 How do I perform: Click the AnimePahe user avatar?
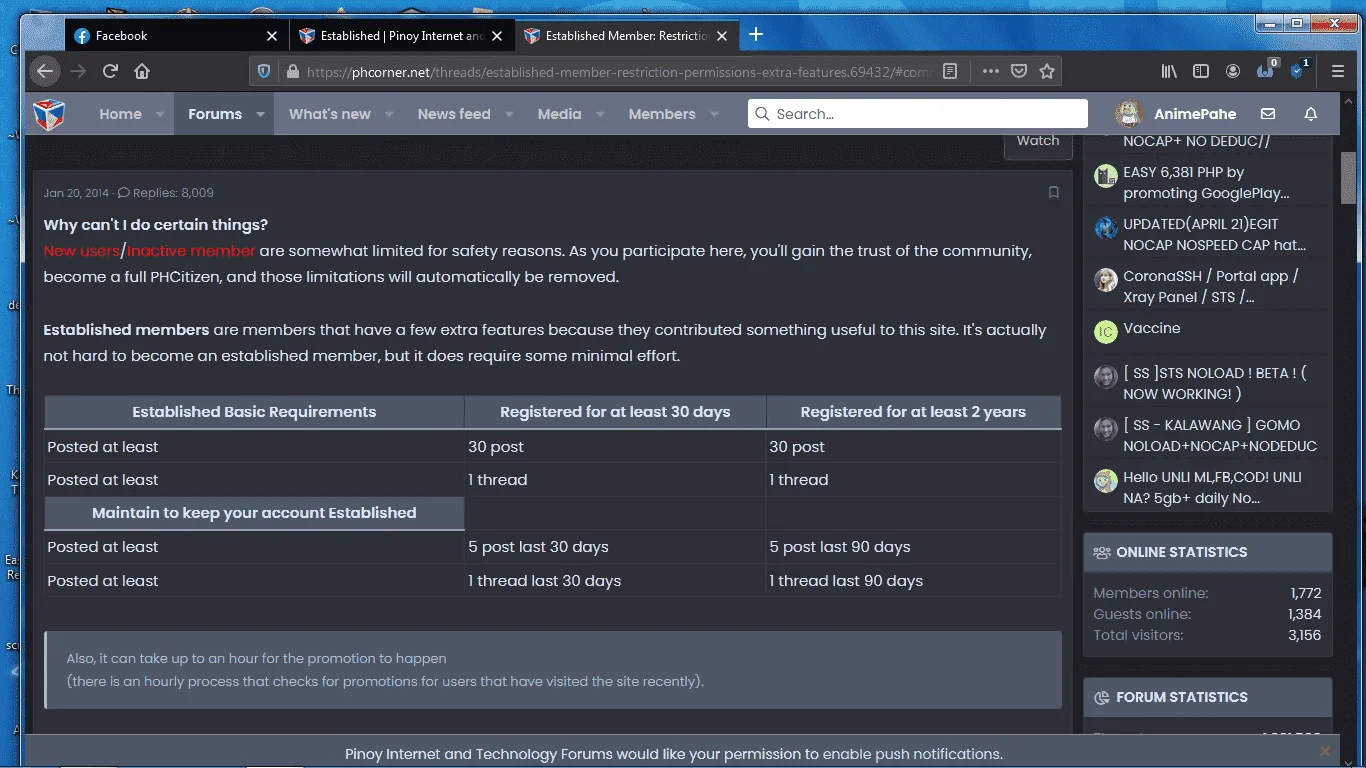point(1129,114)
